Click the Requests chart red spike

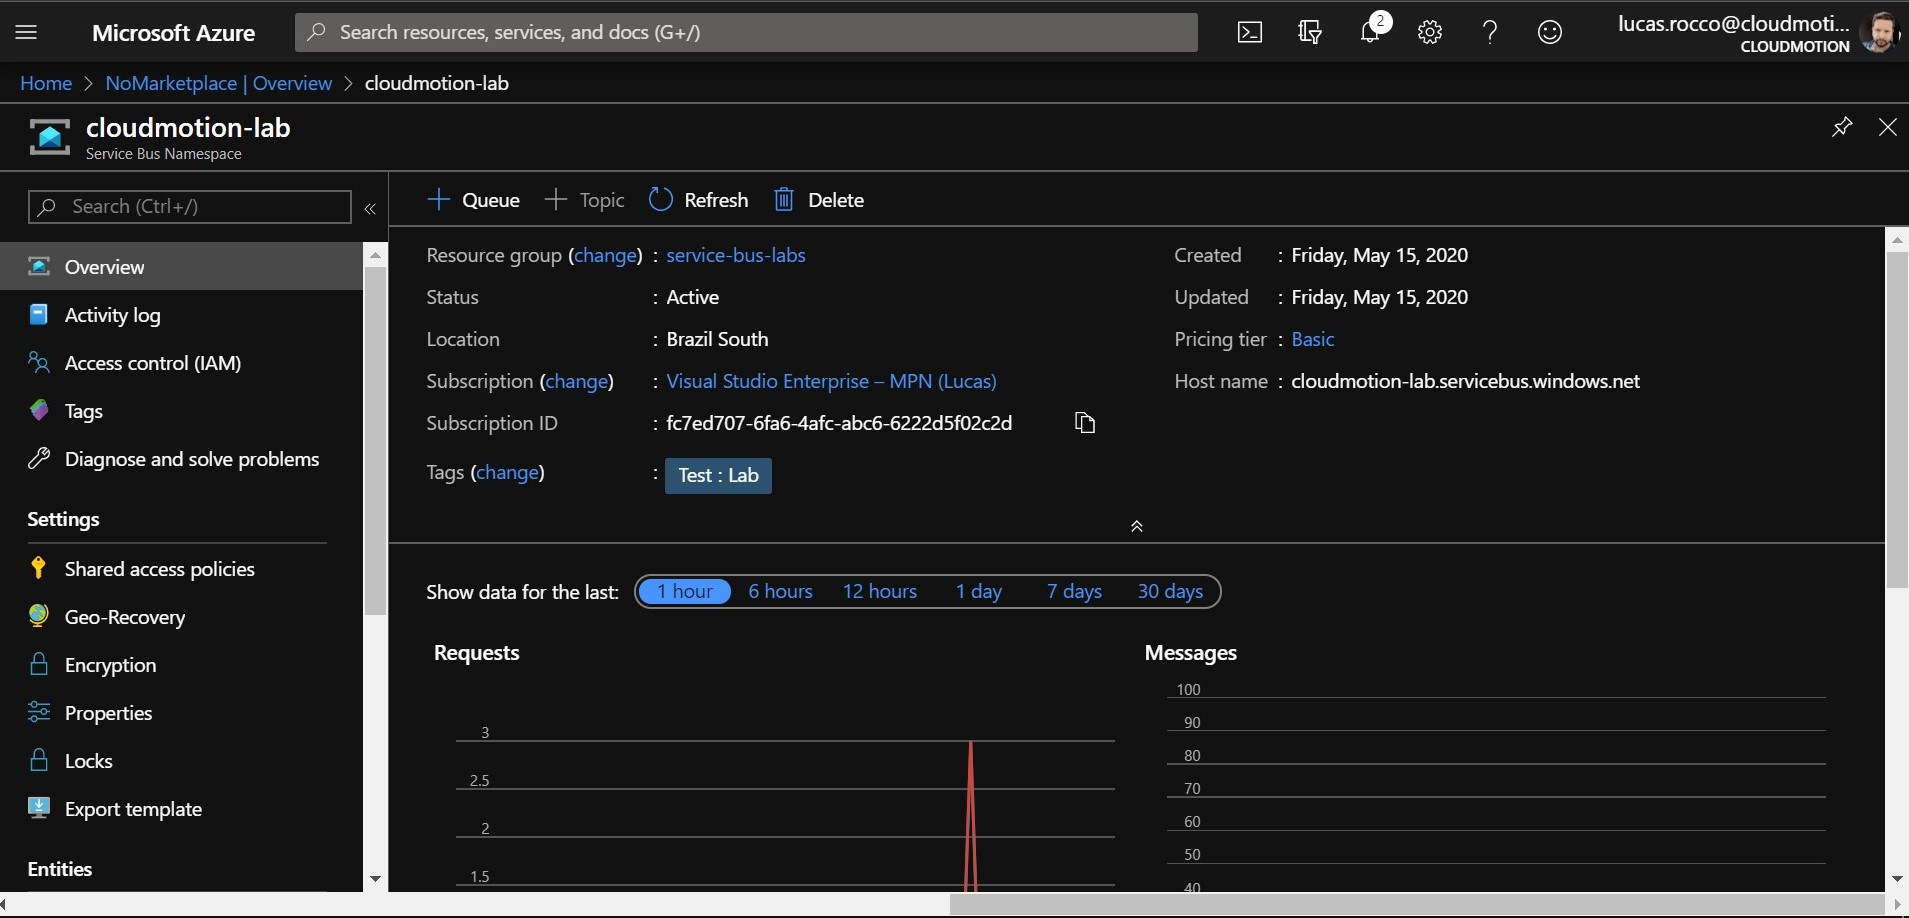pos(970,815)
